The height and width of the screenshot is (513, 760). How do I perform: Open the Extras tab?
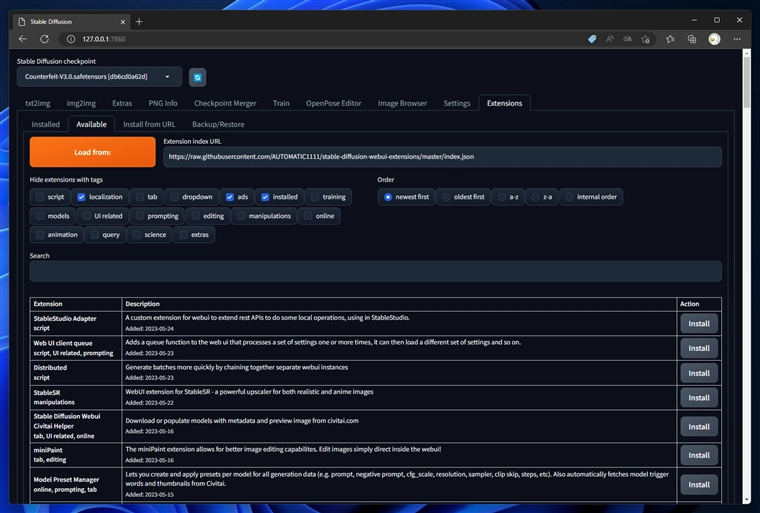coord(122,103)
